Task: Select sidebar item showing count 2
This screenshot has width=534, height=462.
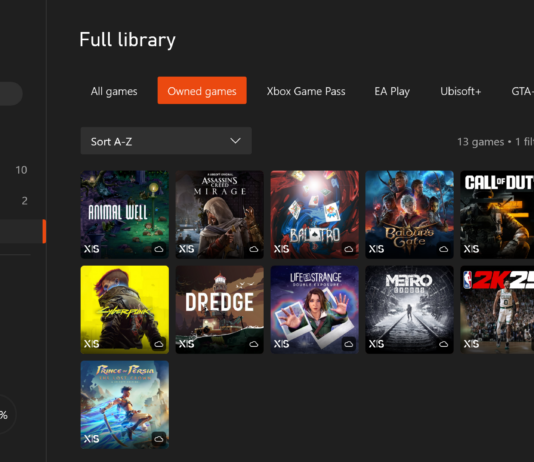Action: (x=25, y=201)
